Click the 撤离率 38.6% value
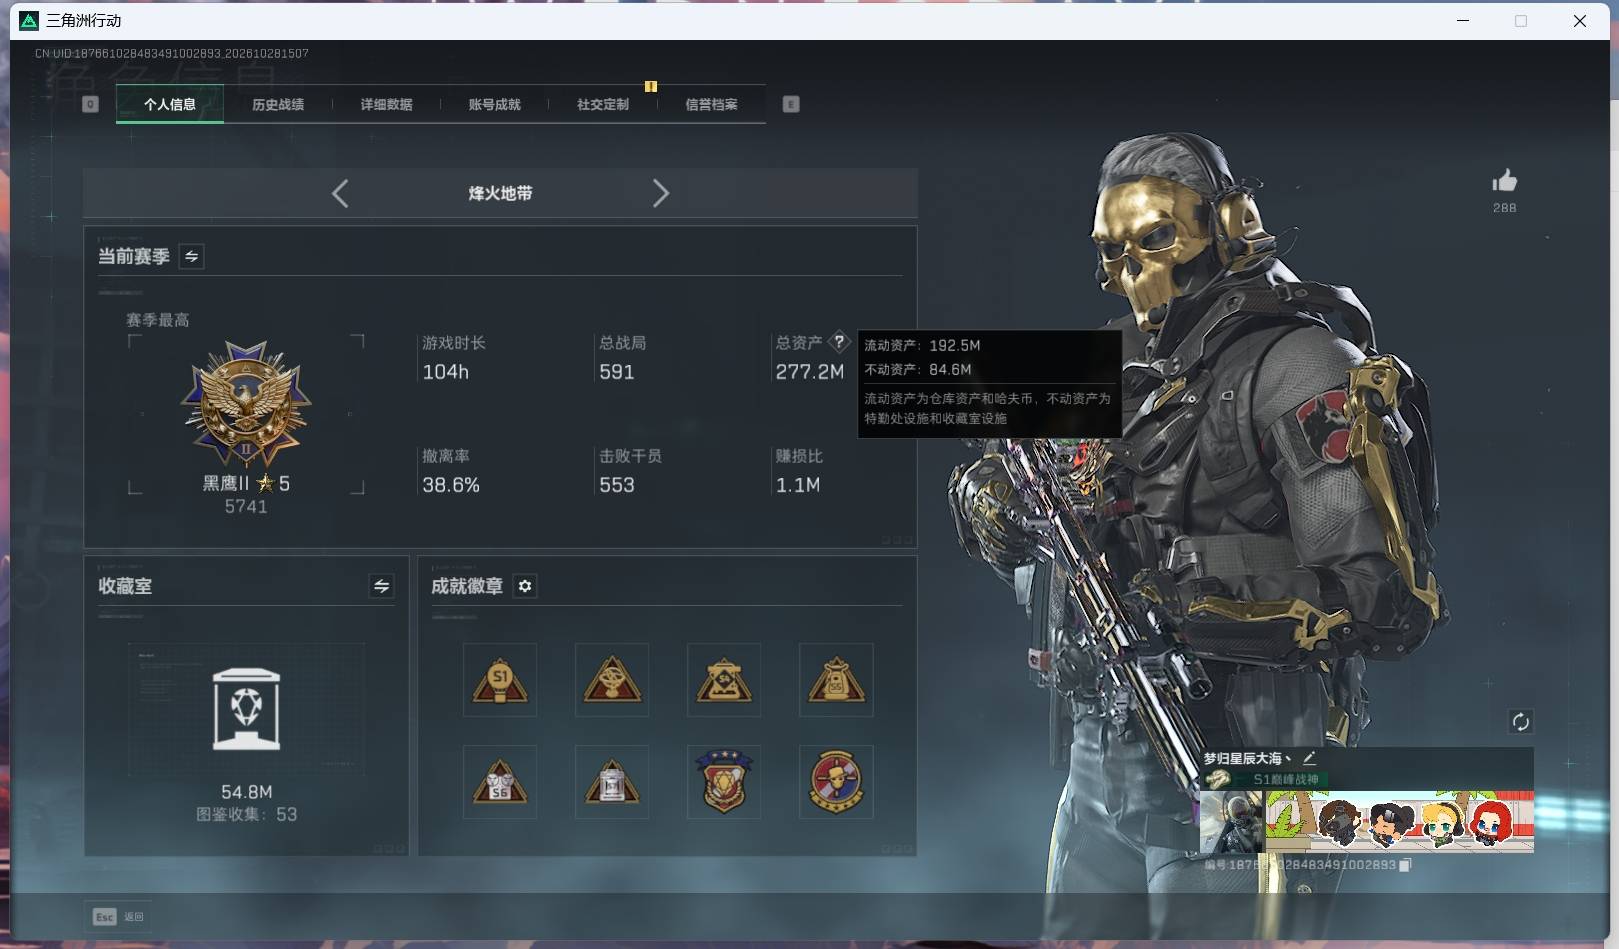Image resolution: width=1619 pixels, height=949 pixels. [x=451, y=485]
